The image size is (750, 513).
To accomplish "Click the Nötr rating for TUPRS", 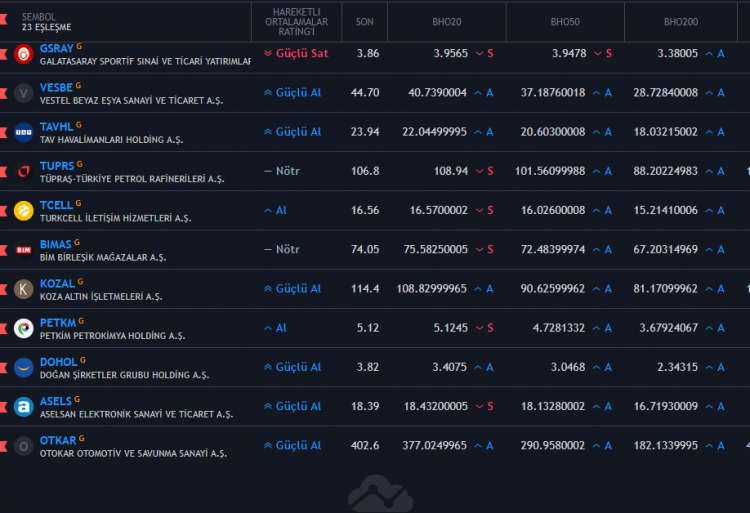I will point(282,171).
